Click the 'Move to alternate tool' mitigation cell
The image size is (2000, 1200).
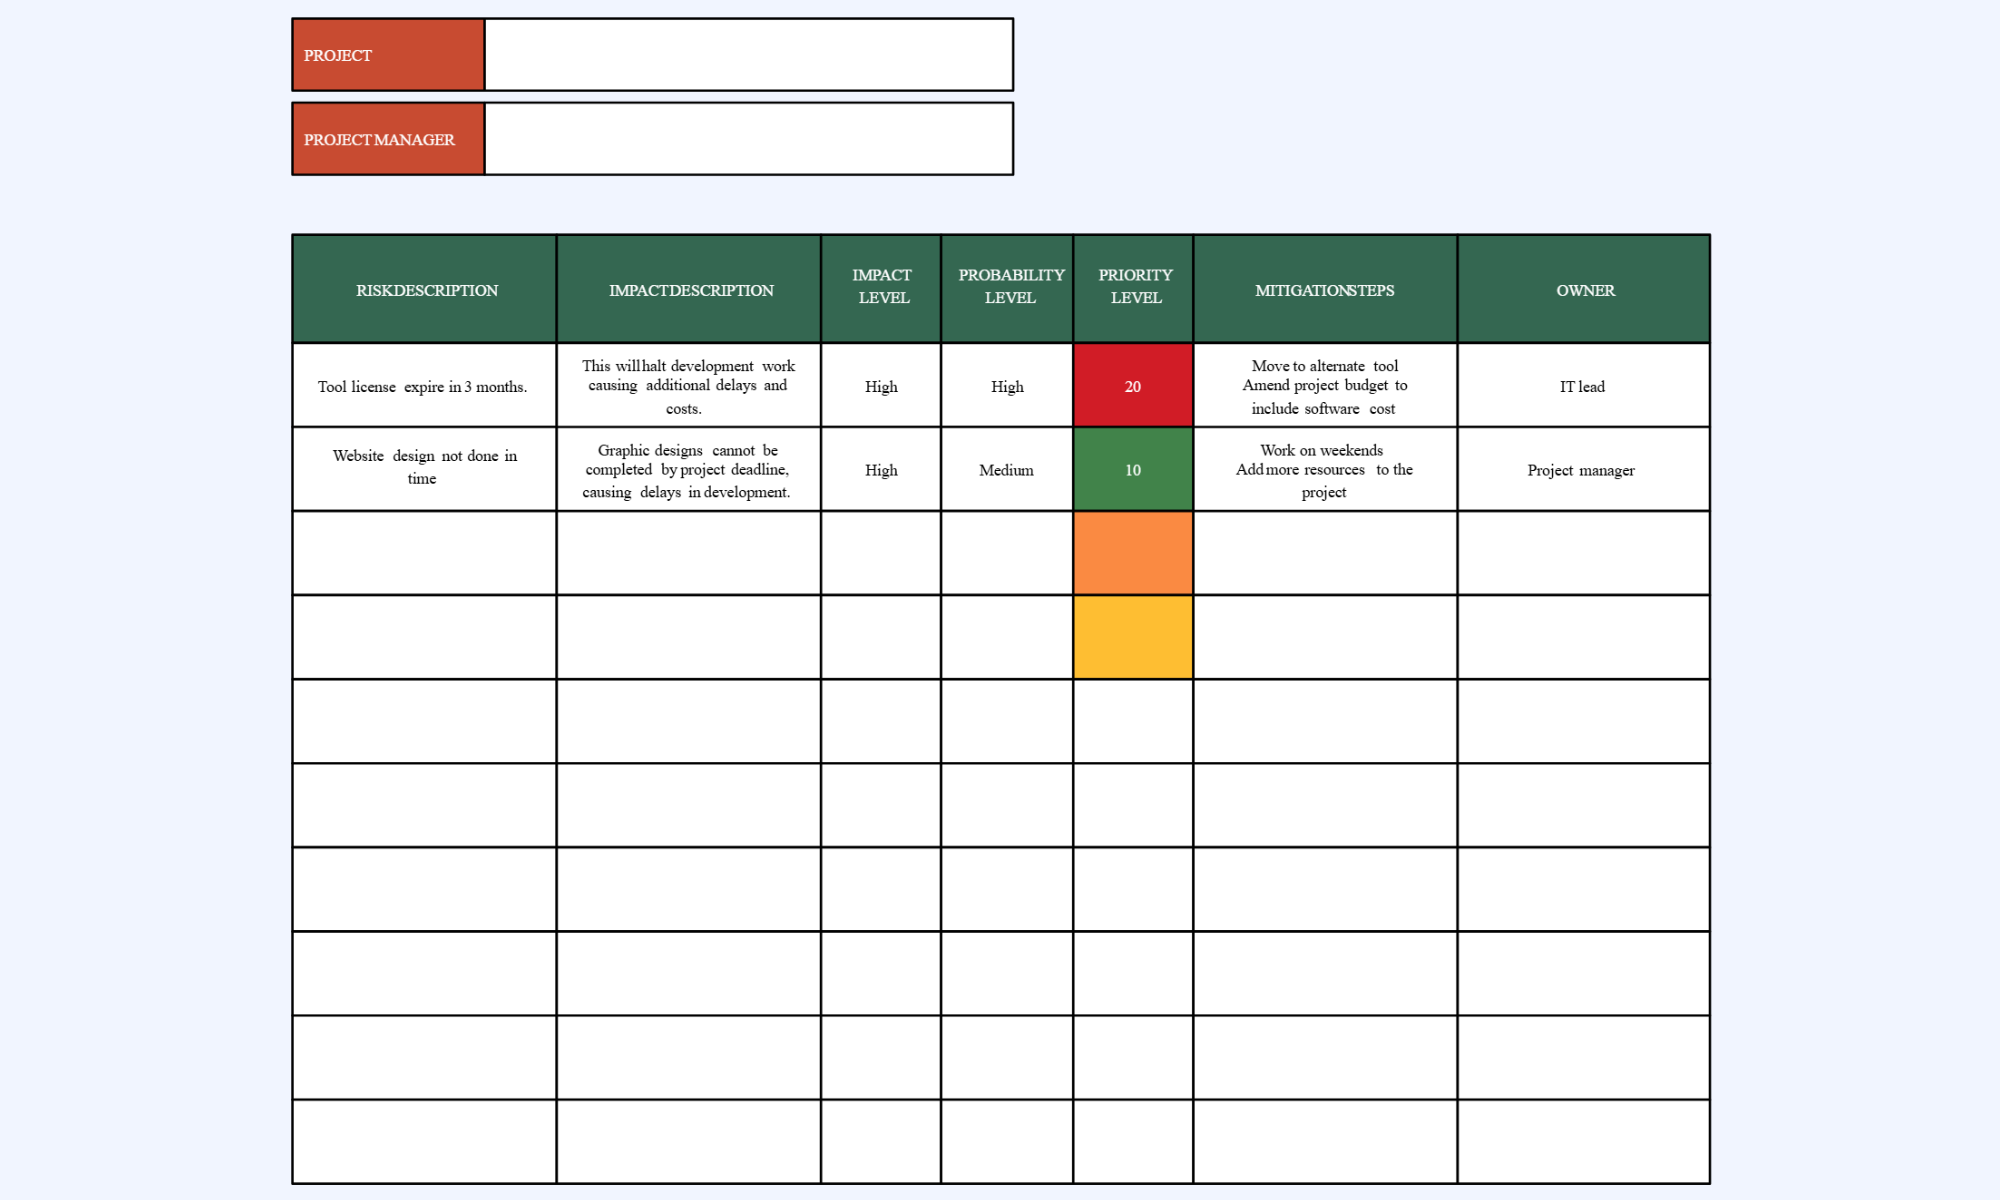pyautogui.click(x=1325, y=386)
